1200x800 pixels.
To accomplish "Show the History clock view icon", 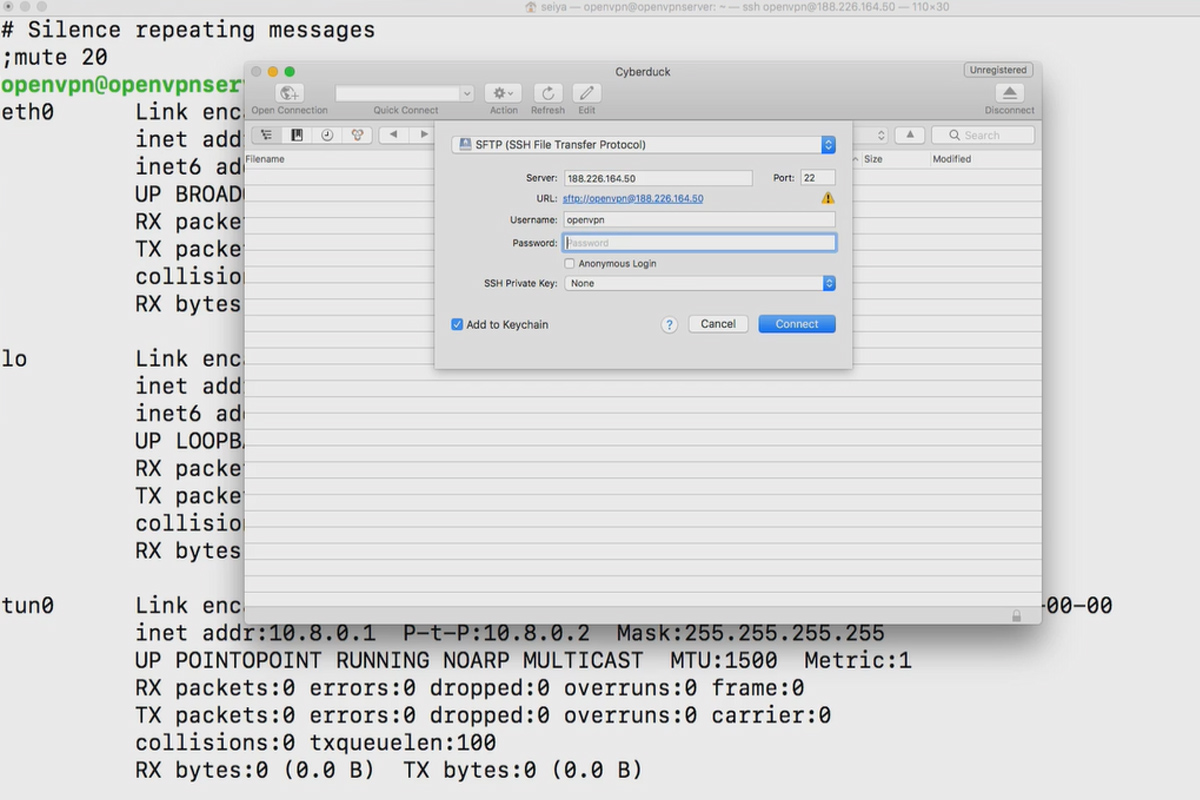I will tap(327, 135).
